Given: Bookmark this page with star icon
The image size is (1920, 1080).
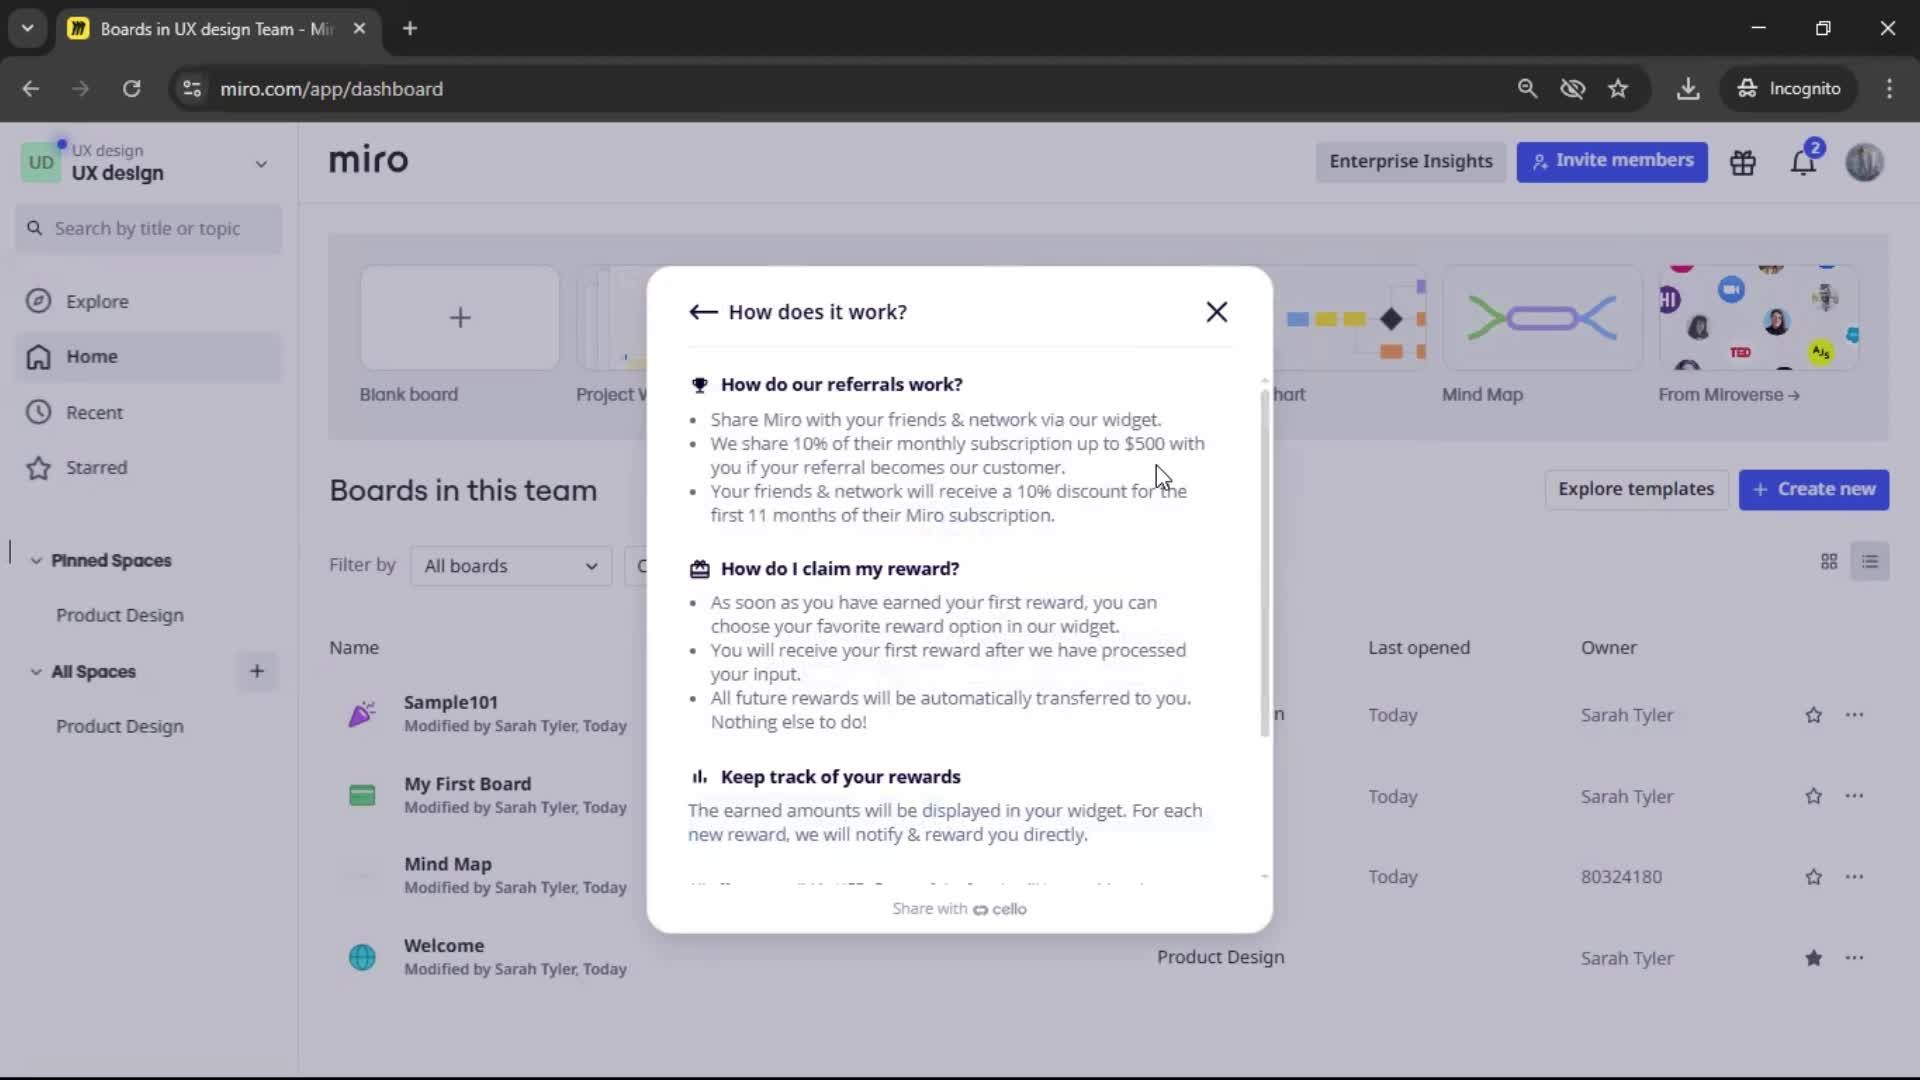Looking at the screenshot, I should pos(1618,89).
